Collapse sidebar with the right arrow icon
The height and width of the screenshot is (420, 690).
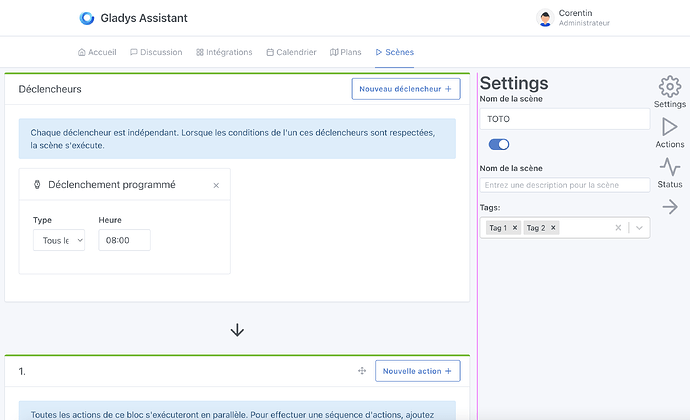click(669, 207)
